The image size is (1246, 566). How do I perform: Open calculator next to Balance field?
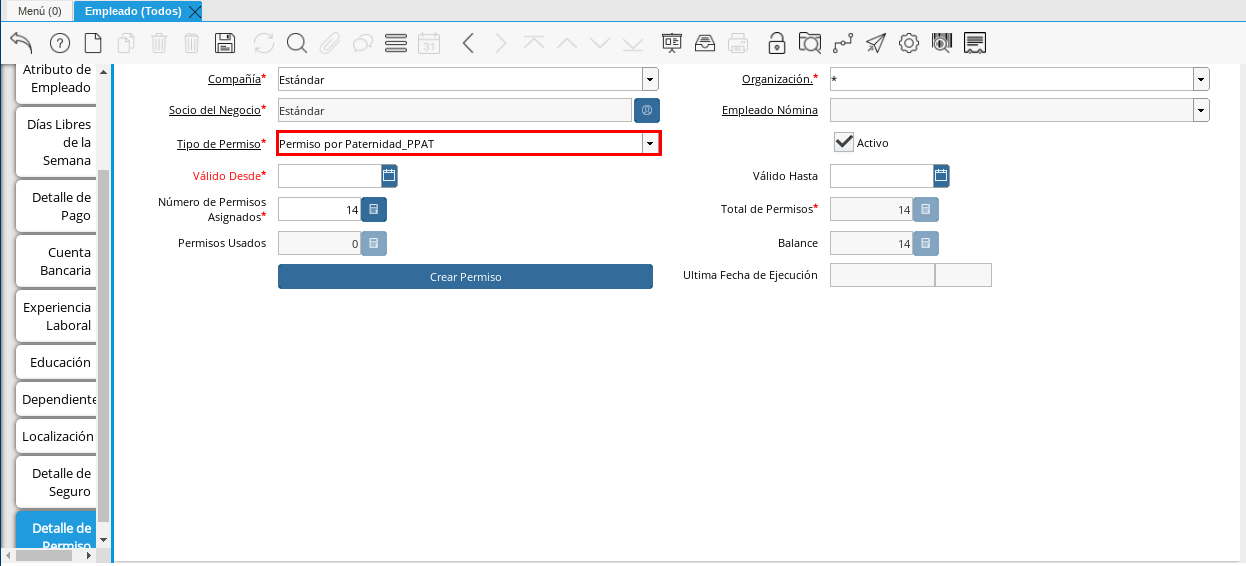tap(926, 243)
